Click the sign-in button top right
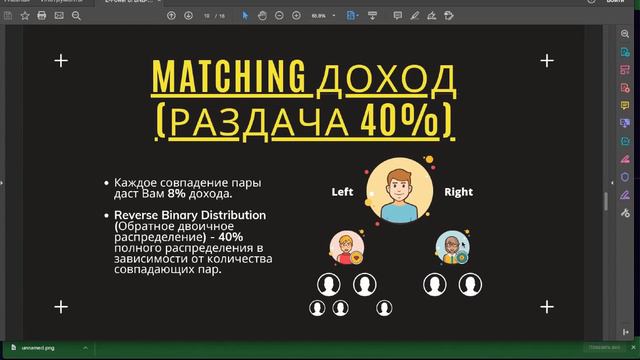 [x=615, y=2]
